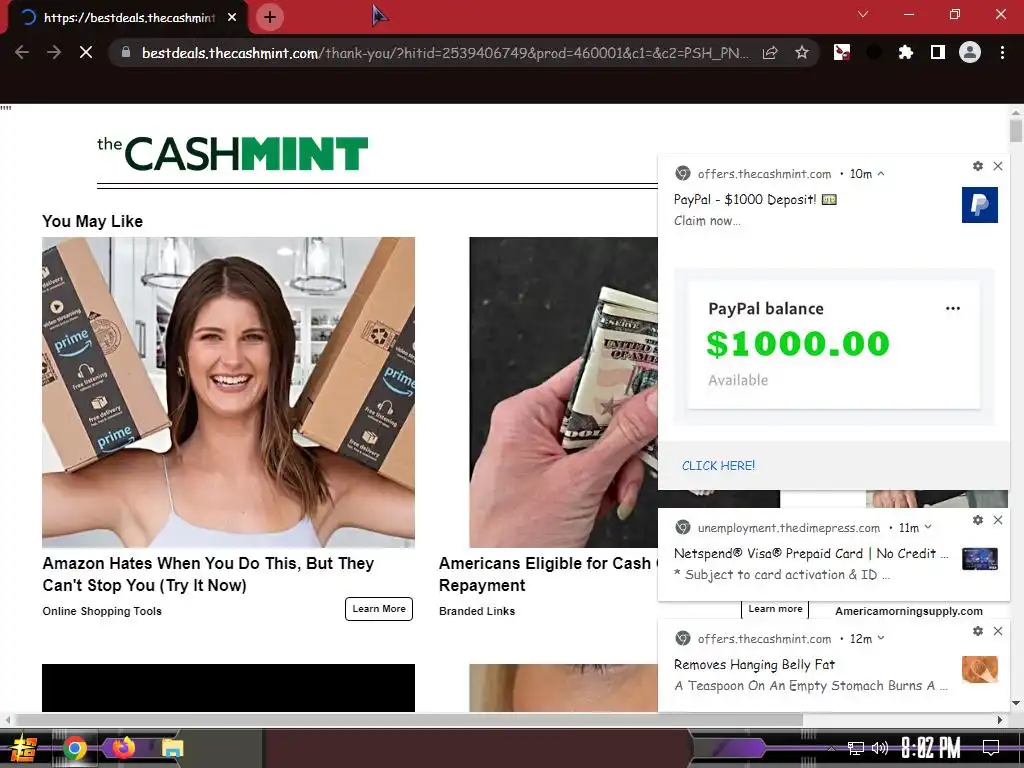Open File Explorer from the taskbar

click(x=172, y=748)
